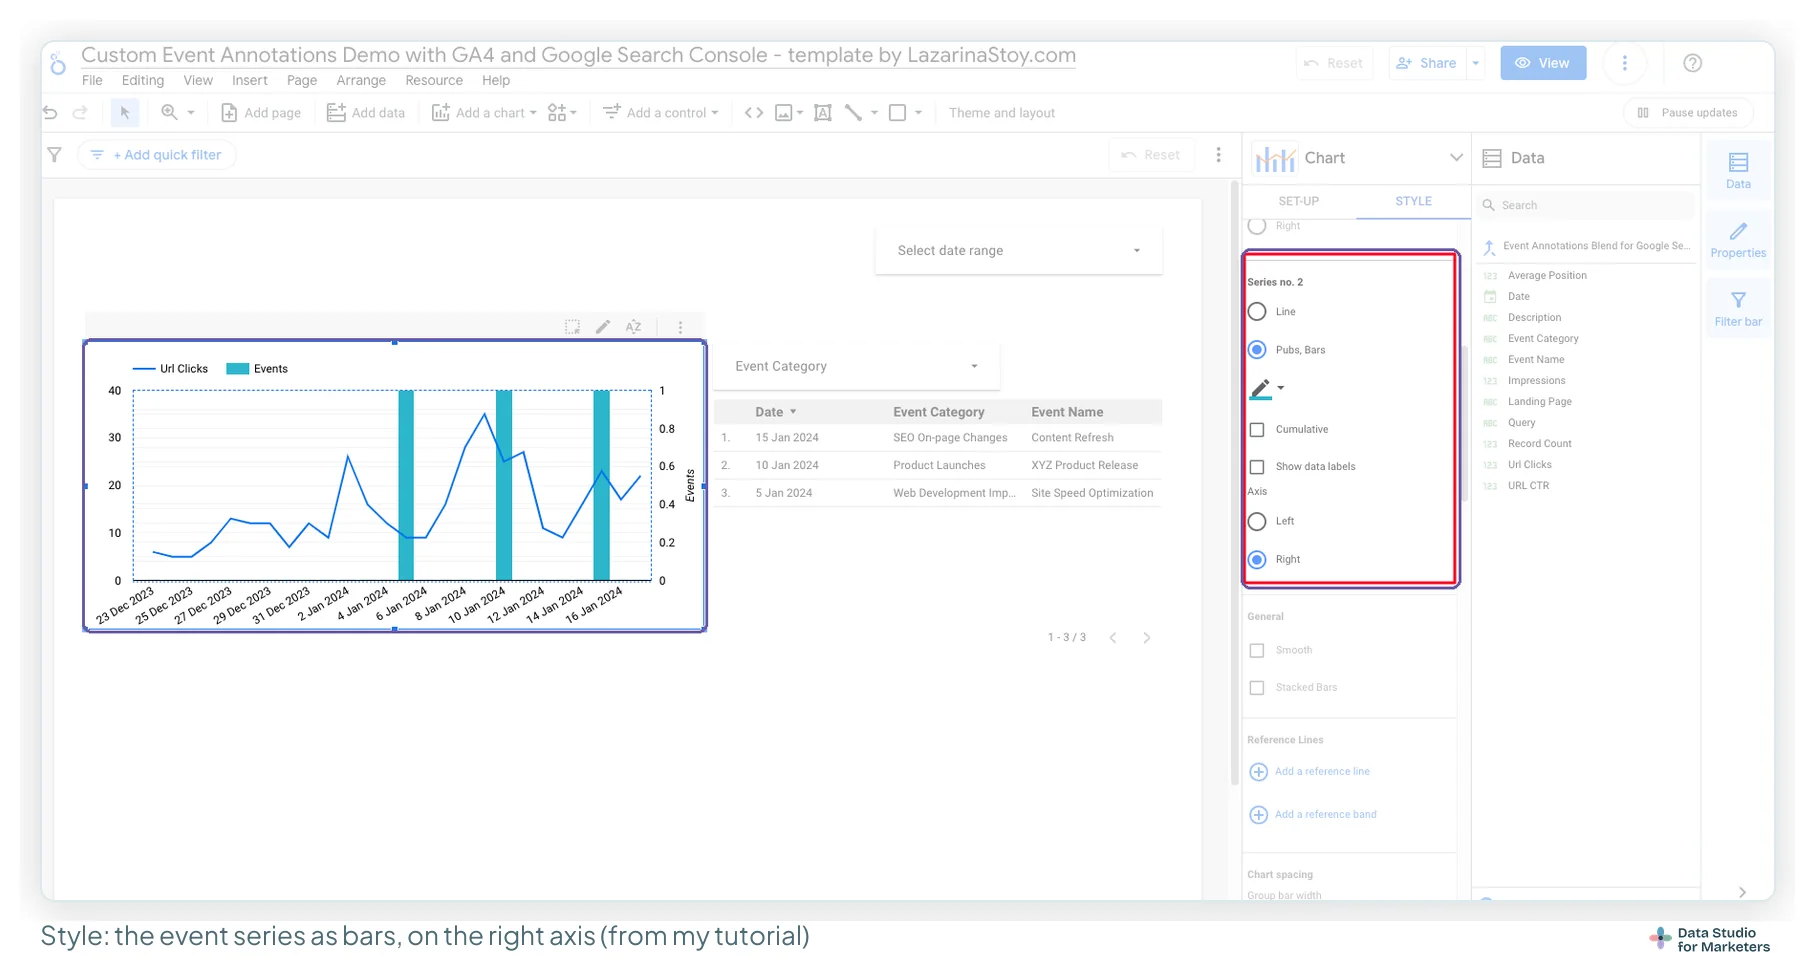
Task: Click the zoom magnifier tool
Action: [x=169, y=113]
